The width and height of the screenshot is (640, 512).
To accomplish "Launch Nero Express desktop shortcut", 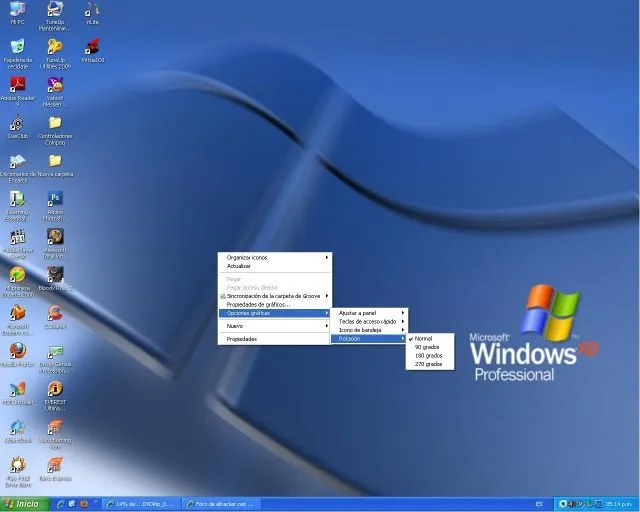I will click(x=55, y=469).
